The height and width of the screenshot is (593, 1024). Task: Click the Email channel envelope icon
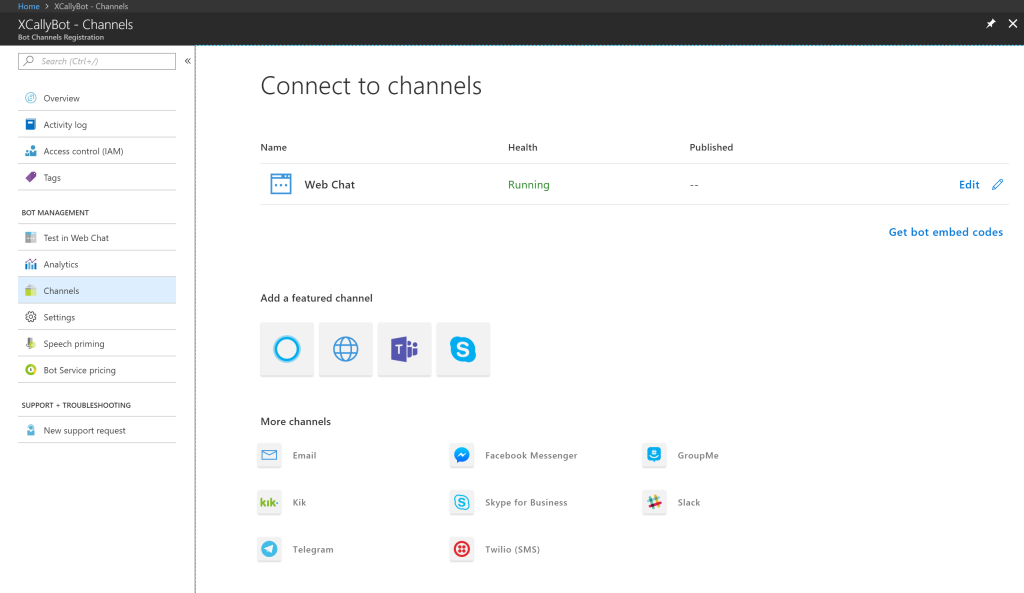[x=269, y=455]
